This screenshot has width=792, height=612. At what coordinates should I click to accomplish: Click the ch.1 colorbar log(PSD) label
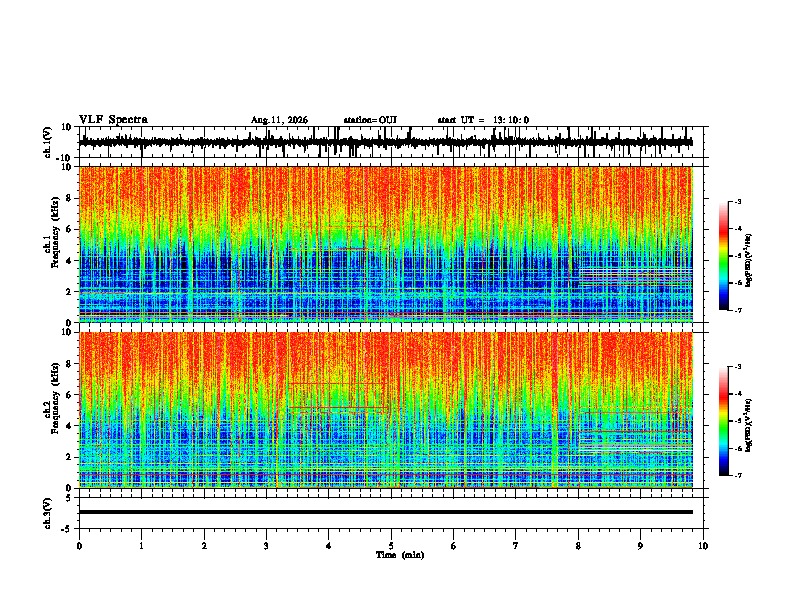(x=749, y=260)
